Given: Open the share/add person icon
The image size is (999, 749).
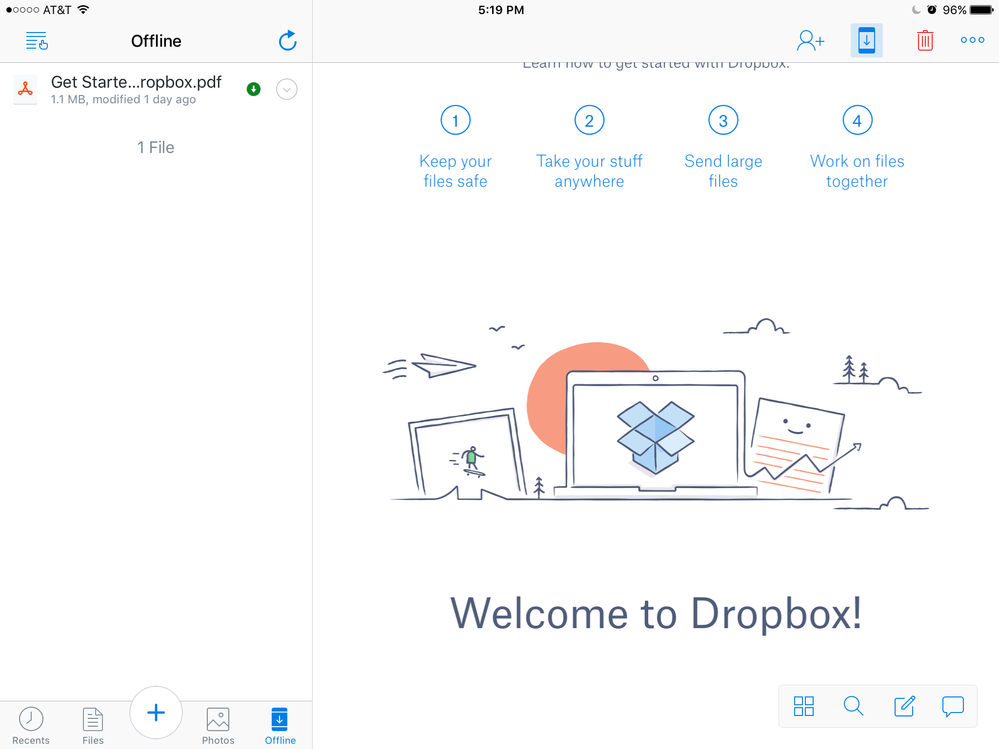Looking at the screenshot, I should [x=810, y=41].
